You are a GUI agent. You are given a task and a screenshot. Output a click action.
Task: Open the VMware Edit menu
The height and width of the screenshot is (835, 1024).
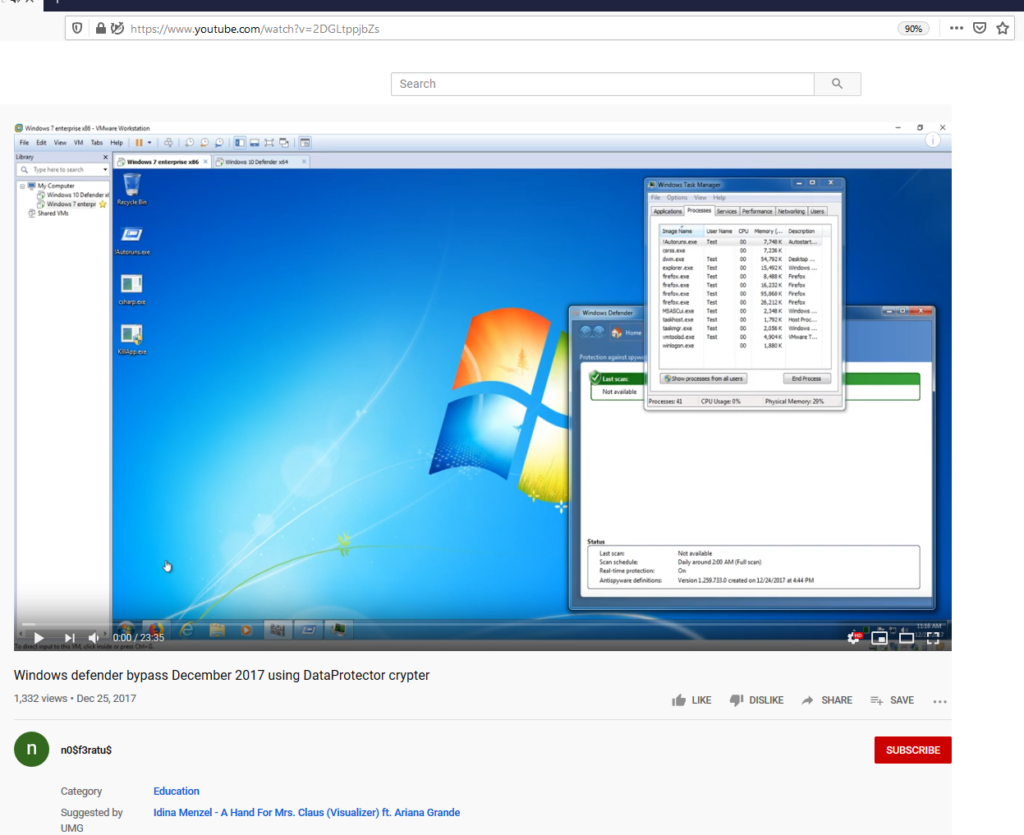point(41,142)
